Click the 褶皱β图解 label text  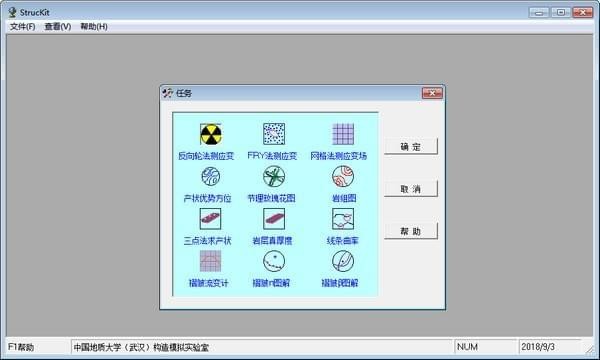click(x=339, y=283)
